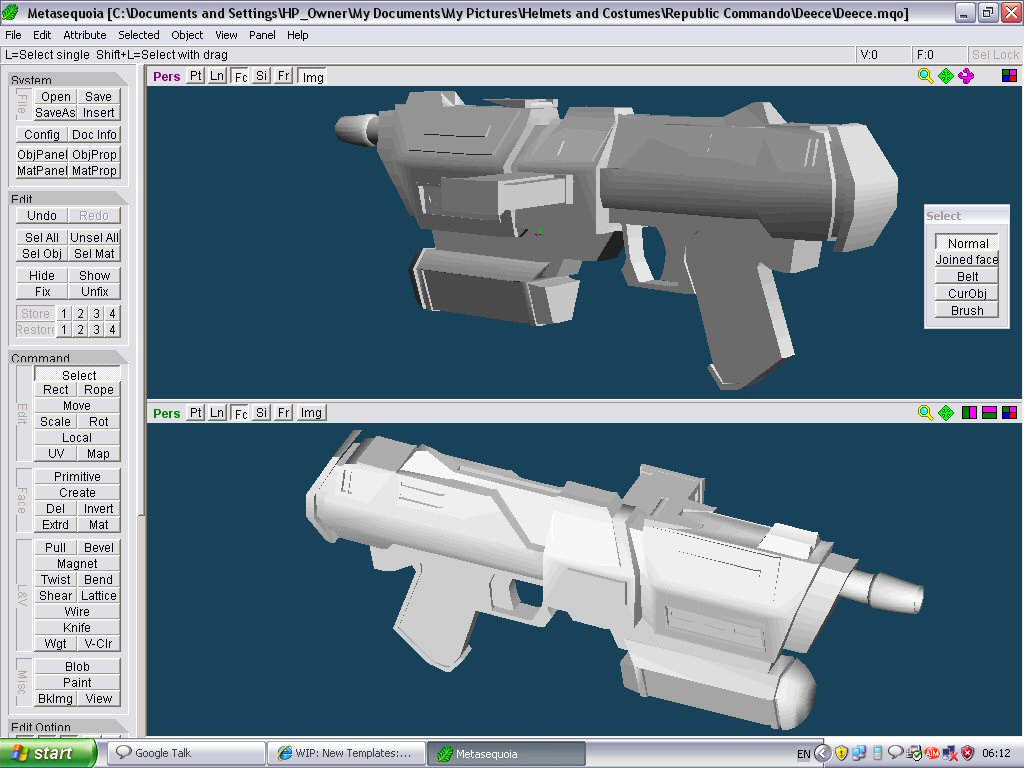Toggle Pt point display in lower viewport
This screenshot has height=768, width=1024.
[x=195, y=412]
